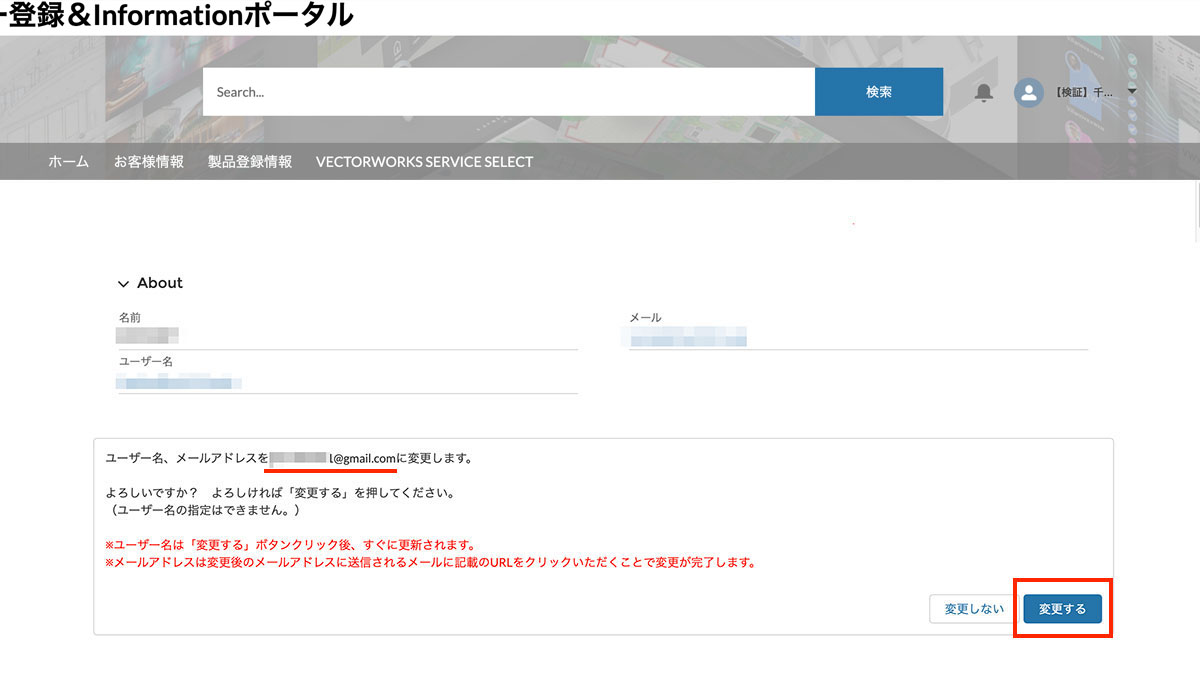The height and width of the screenshot is (682, 1200).
Task: Open the お客様情報 navigation tab
Action: click(x=148, y=162)
